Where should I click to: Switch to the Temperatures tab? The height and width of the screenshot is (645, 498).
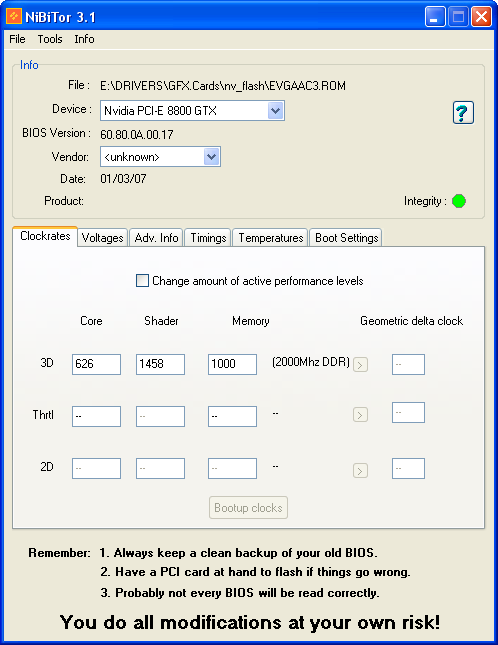(x=271, y=237)
